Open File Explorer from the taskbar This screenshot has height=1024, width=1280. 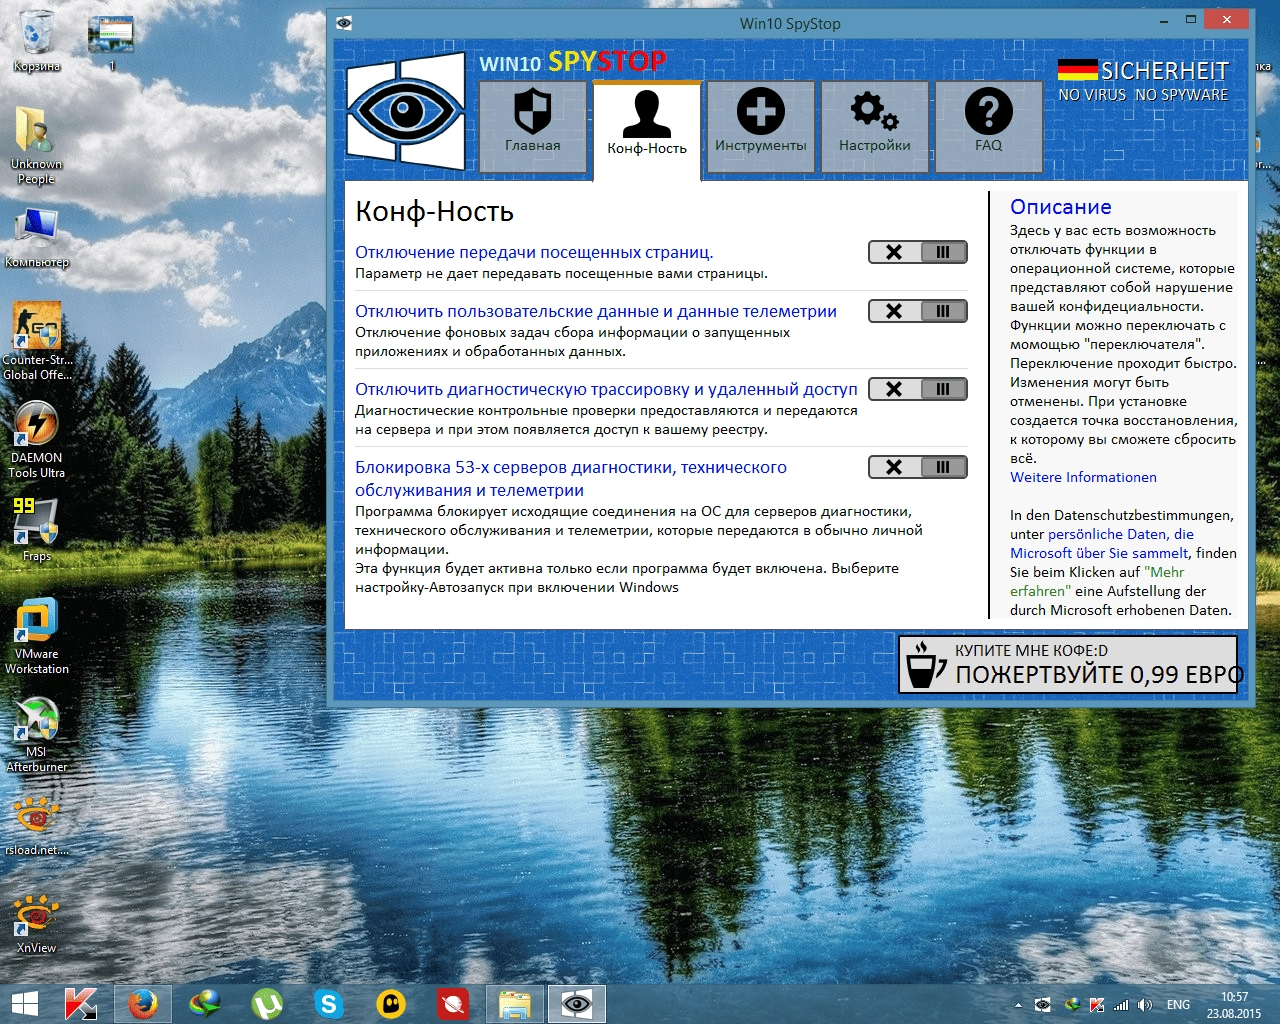[515, 1004]
